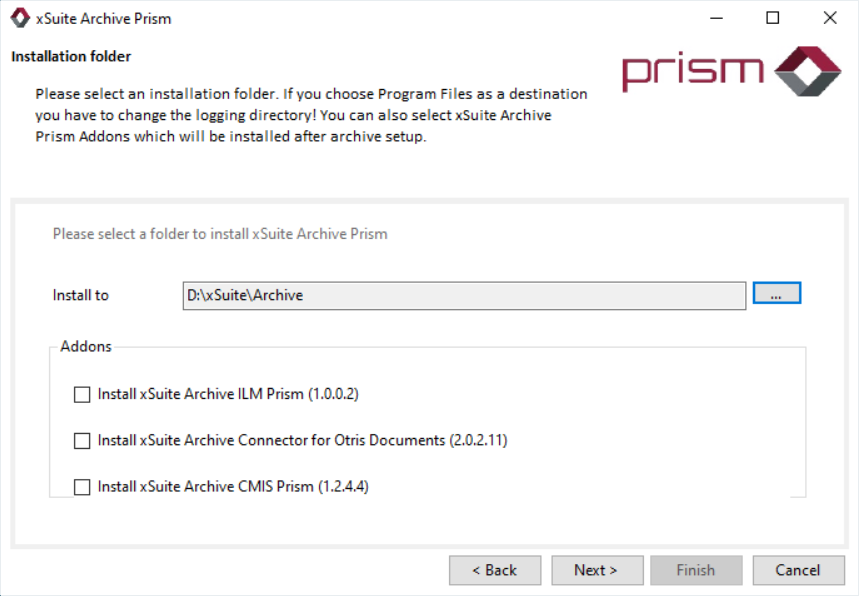Click the Program Files instruction paragraph
This screenshot has width=859, height=596.
pos(311,115)
